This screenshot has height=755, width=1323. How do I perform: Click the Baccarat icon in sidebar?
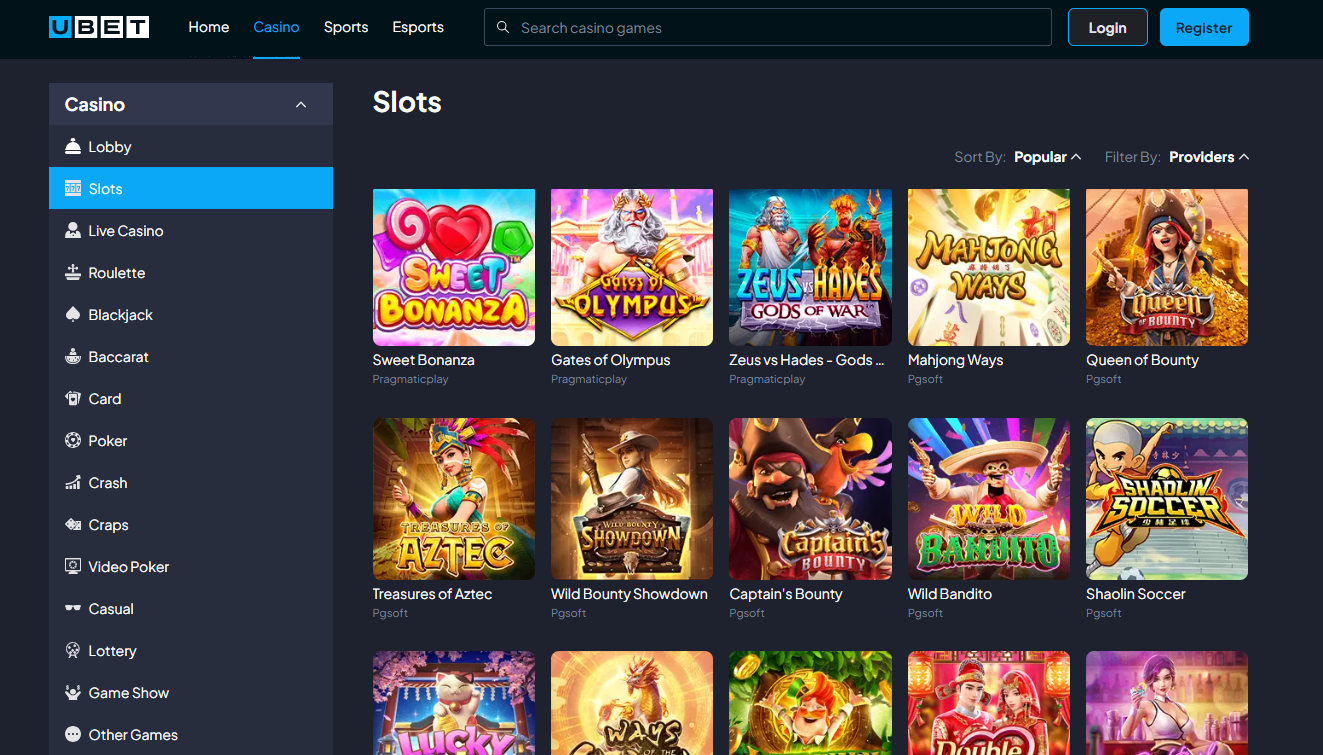point(73,357)
